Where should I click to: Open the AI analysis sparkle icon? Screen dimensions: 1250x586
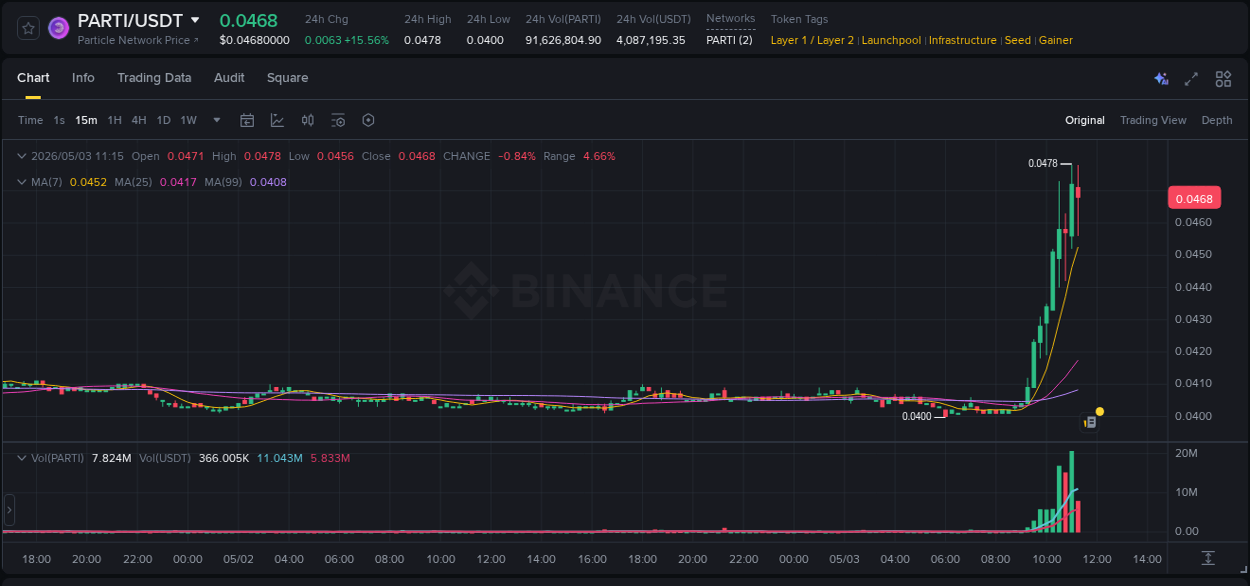[1161, 79]
